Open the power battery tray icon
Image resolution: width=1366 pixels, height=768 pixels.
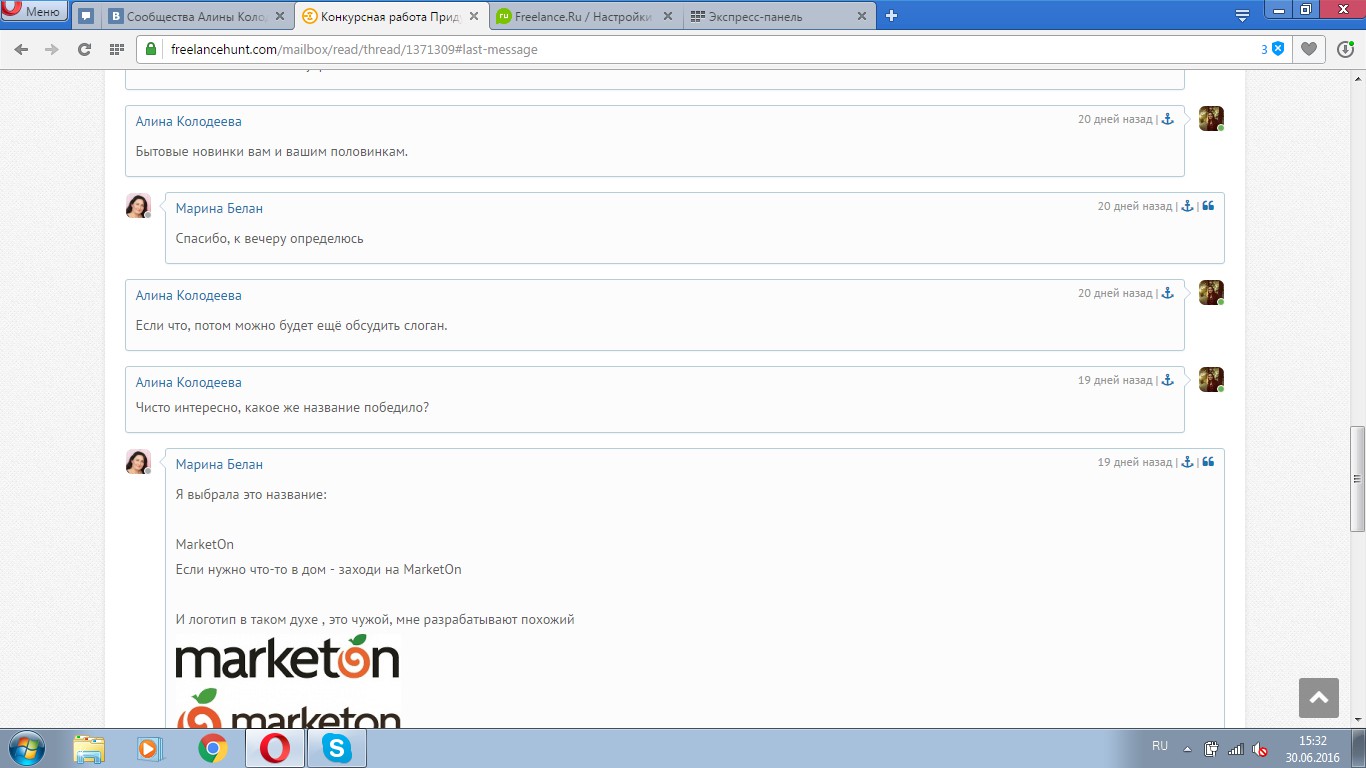click(1211, 748)
